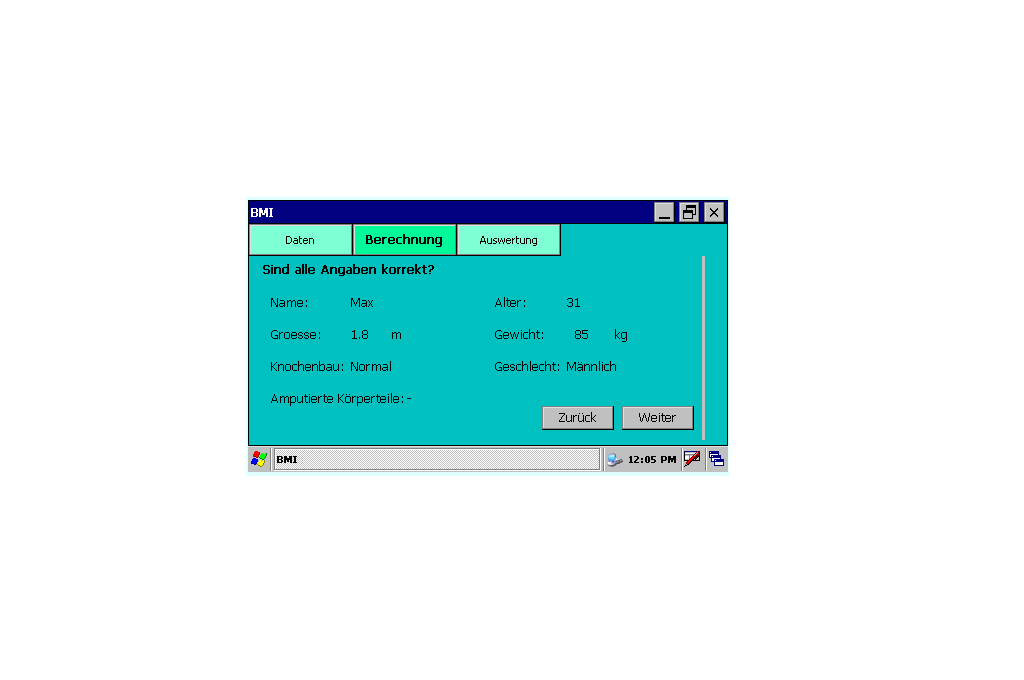Click the 12:05 PM clock

pos(652,460)
